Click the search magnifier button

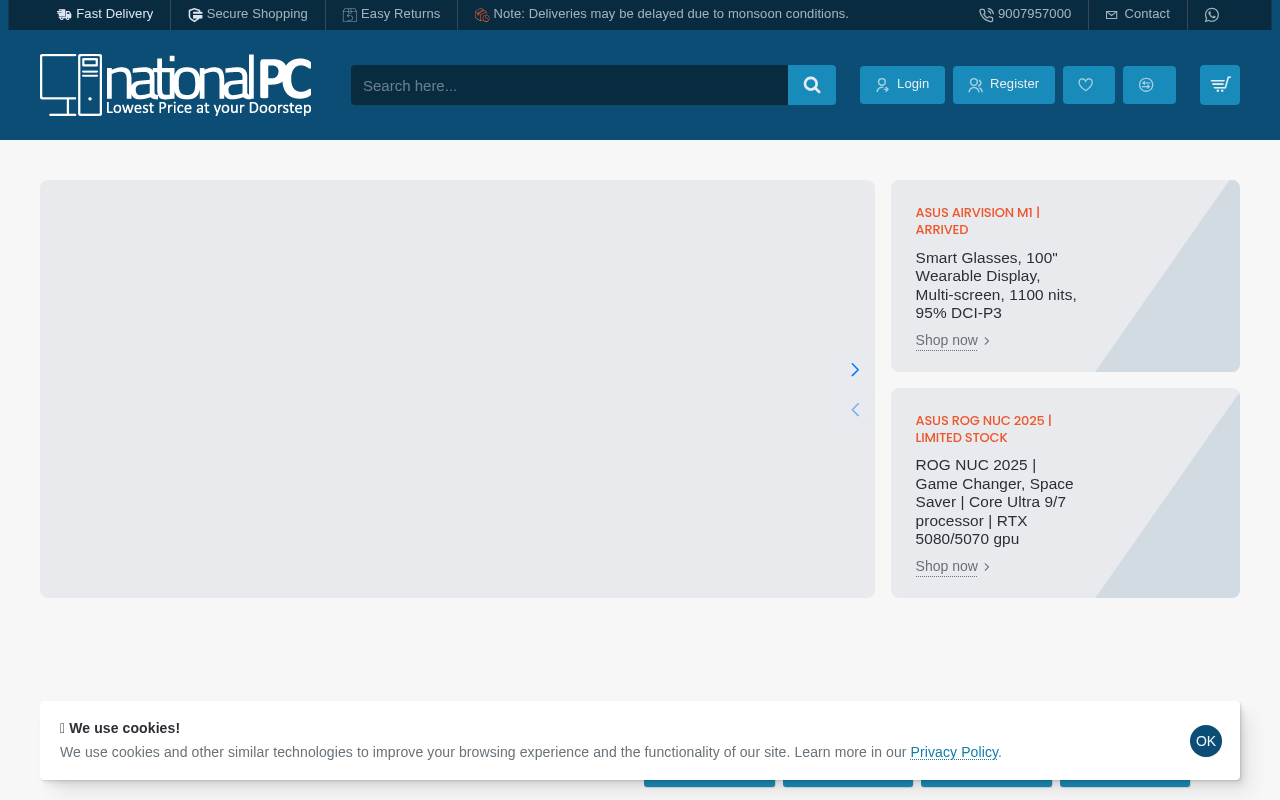(812, 85)
